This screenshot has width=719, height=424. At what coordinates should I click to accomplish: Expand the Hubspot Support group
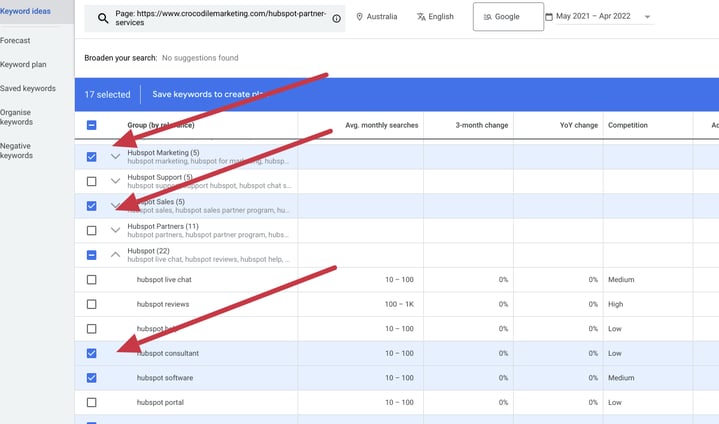pyautogui.click(x=116, y=182)
